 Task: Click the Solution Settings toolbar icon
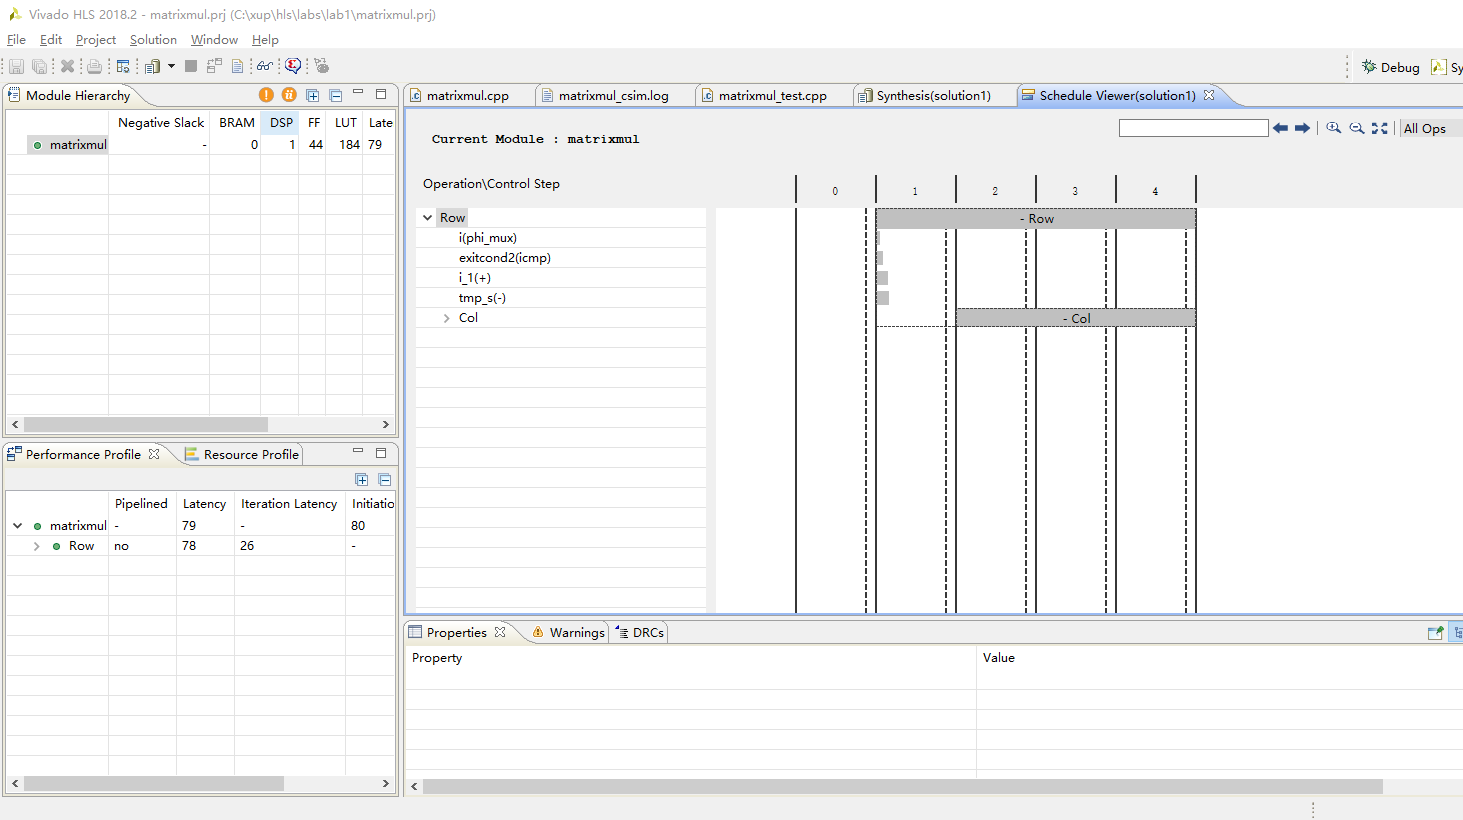(152, 66)
